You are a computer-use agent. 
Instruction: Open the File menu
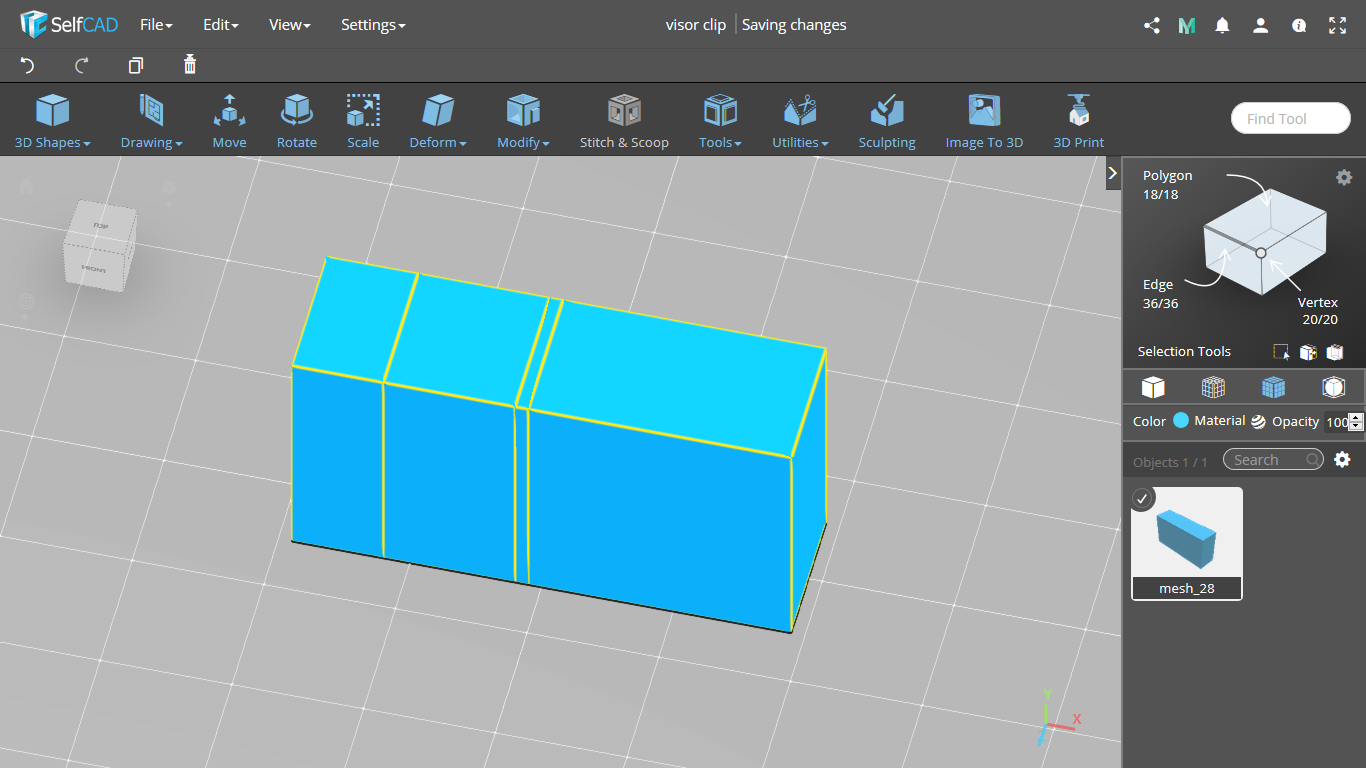[x=156, y=25]
